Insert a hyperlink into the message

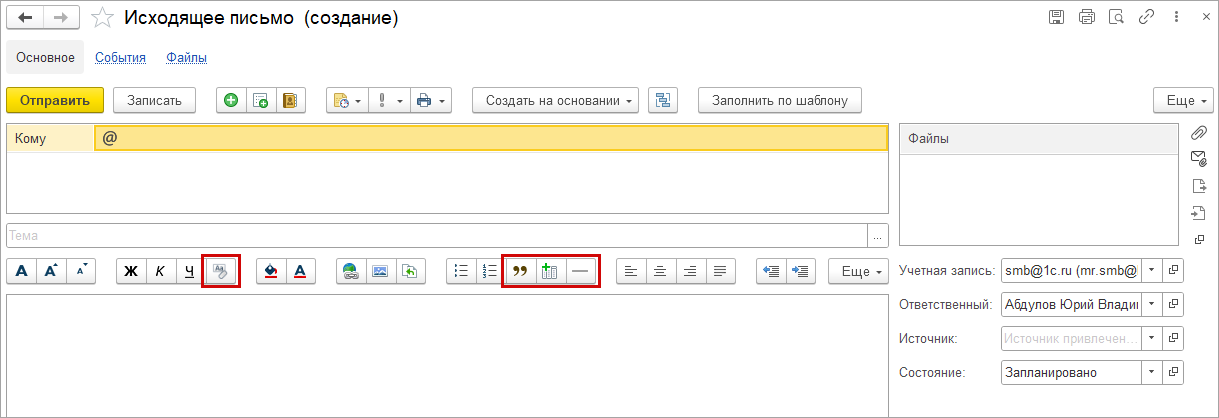tap(350, 271)
